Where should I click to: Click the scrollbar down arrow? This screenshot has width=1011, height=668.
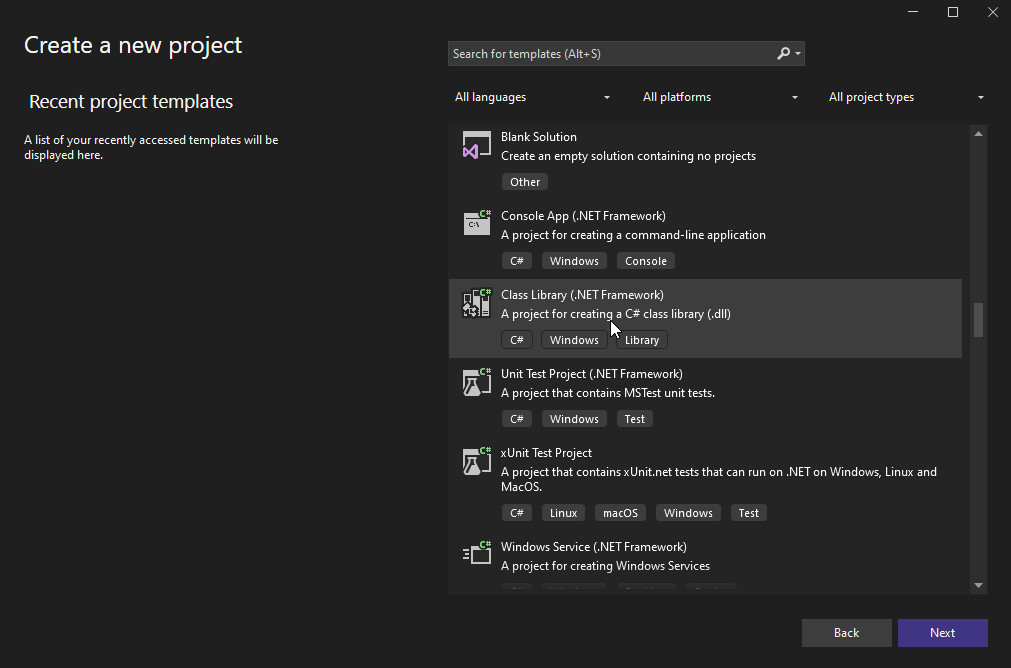pos(978,585)
